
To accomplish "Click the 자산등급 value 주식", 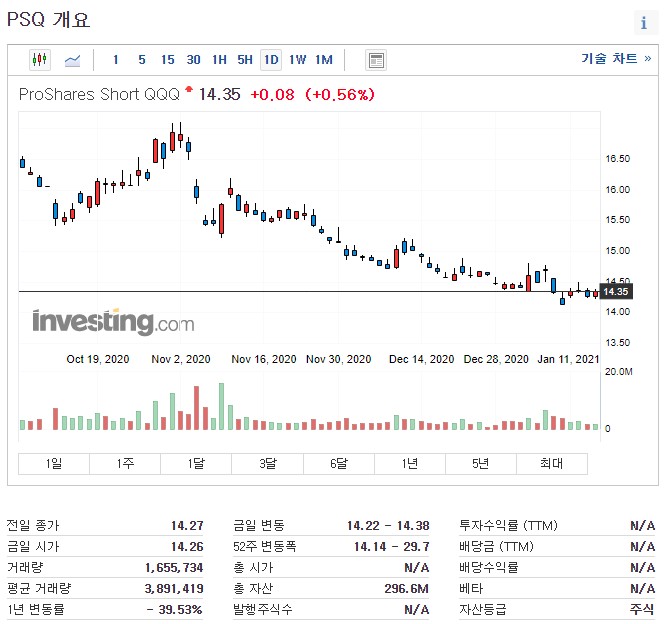I will tap(642, 610).
